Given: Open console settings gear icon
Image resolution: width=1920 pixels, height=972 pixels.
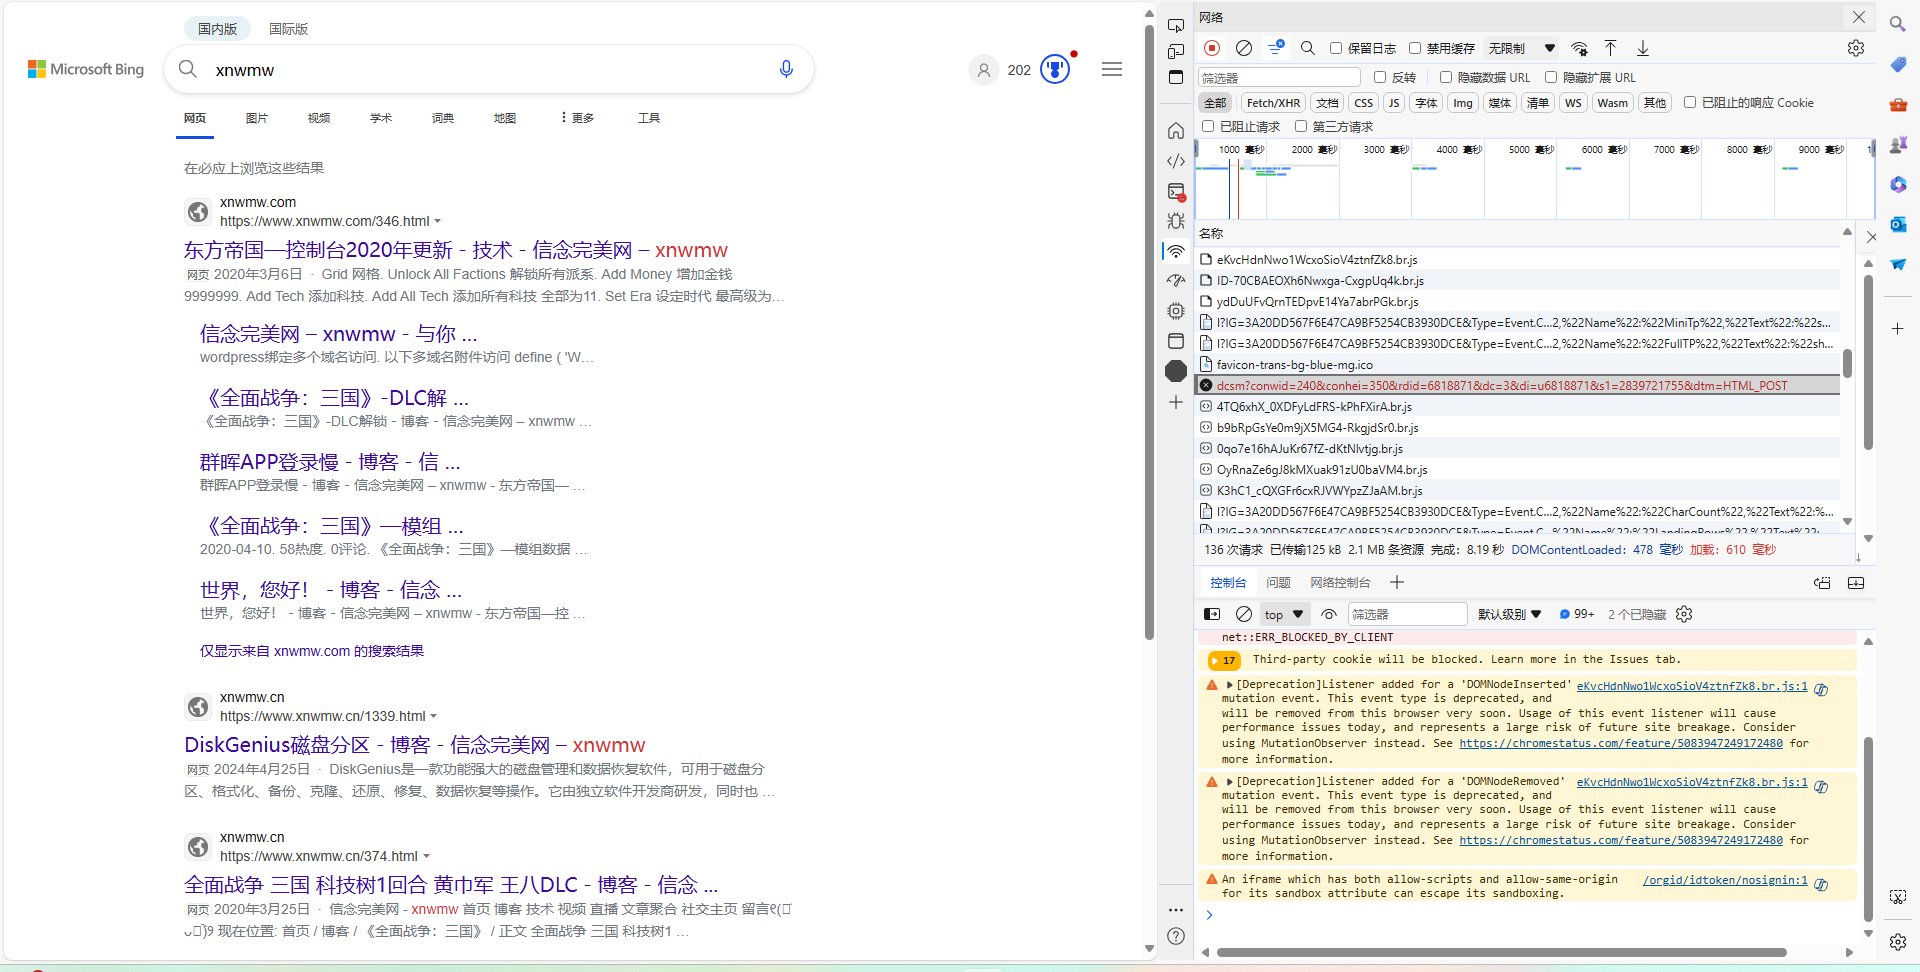Looking at the screenshot, I should tap(1684, 614).
